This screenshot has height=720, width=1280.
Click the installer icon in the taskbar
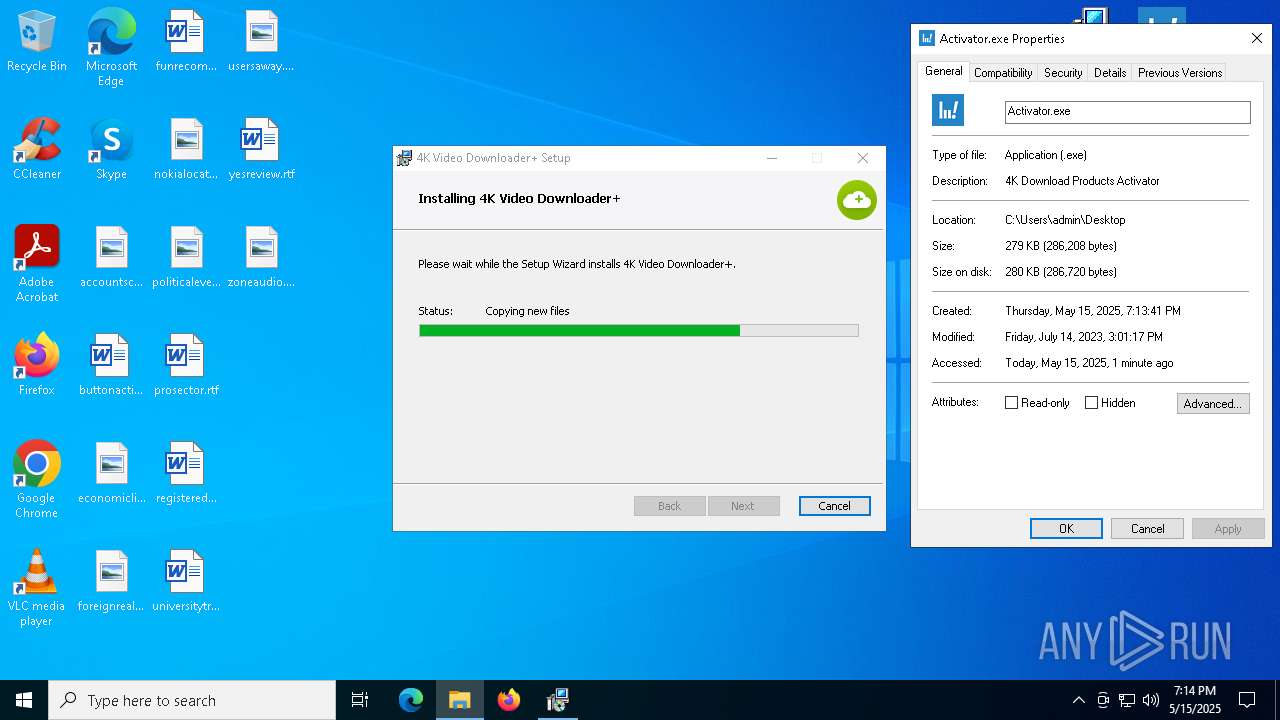[x=558, y=700]
